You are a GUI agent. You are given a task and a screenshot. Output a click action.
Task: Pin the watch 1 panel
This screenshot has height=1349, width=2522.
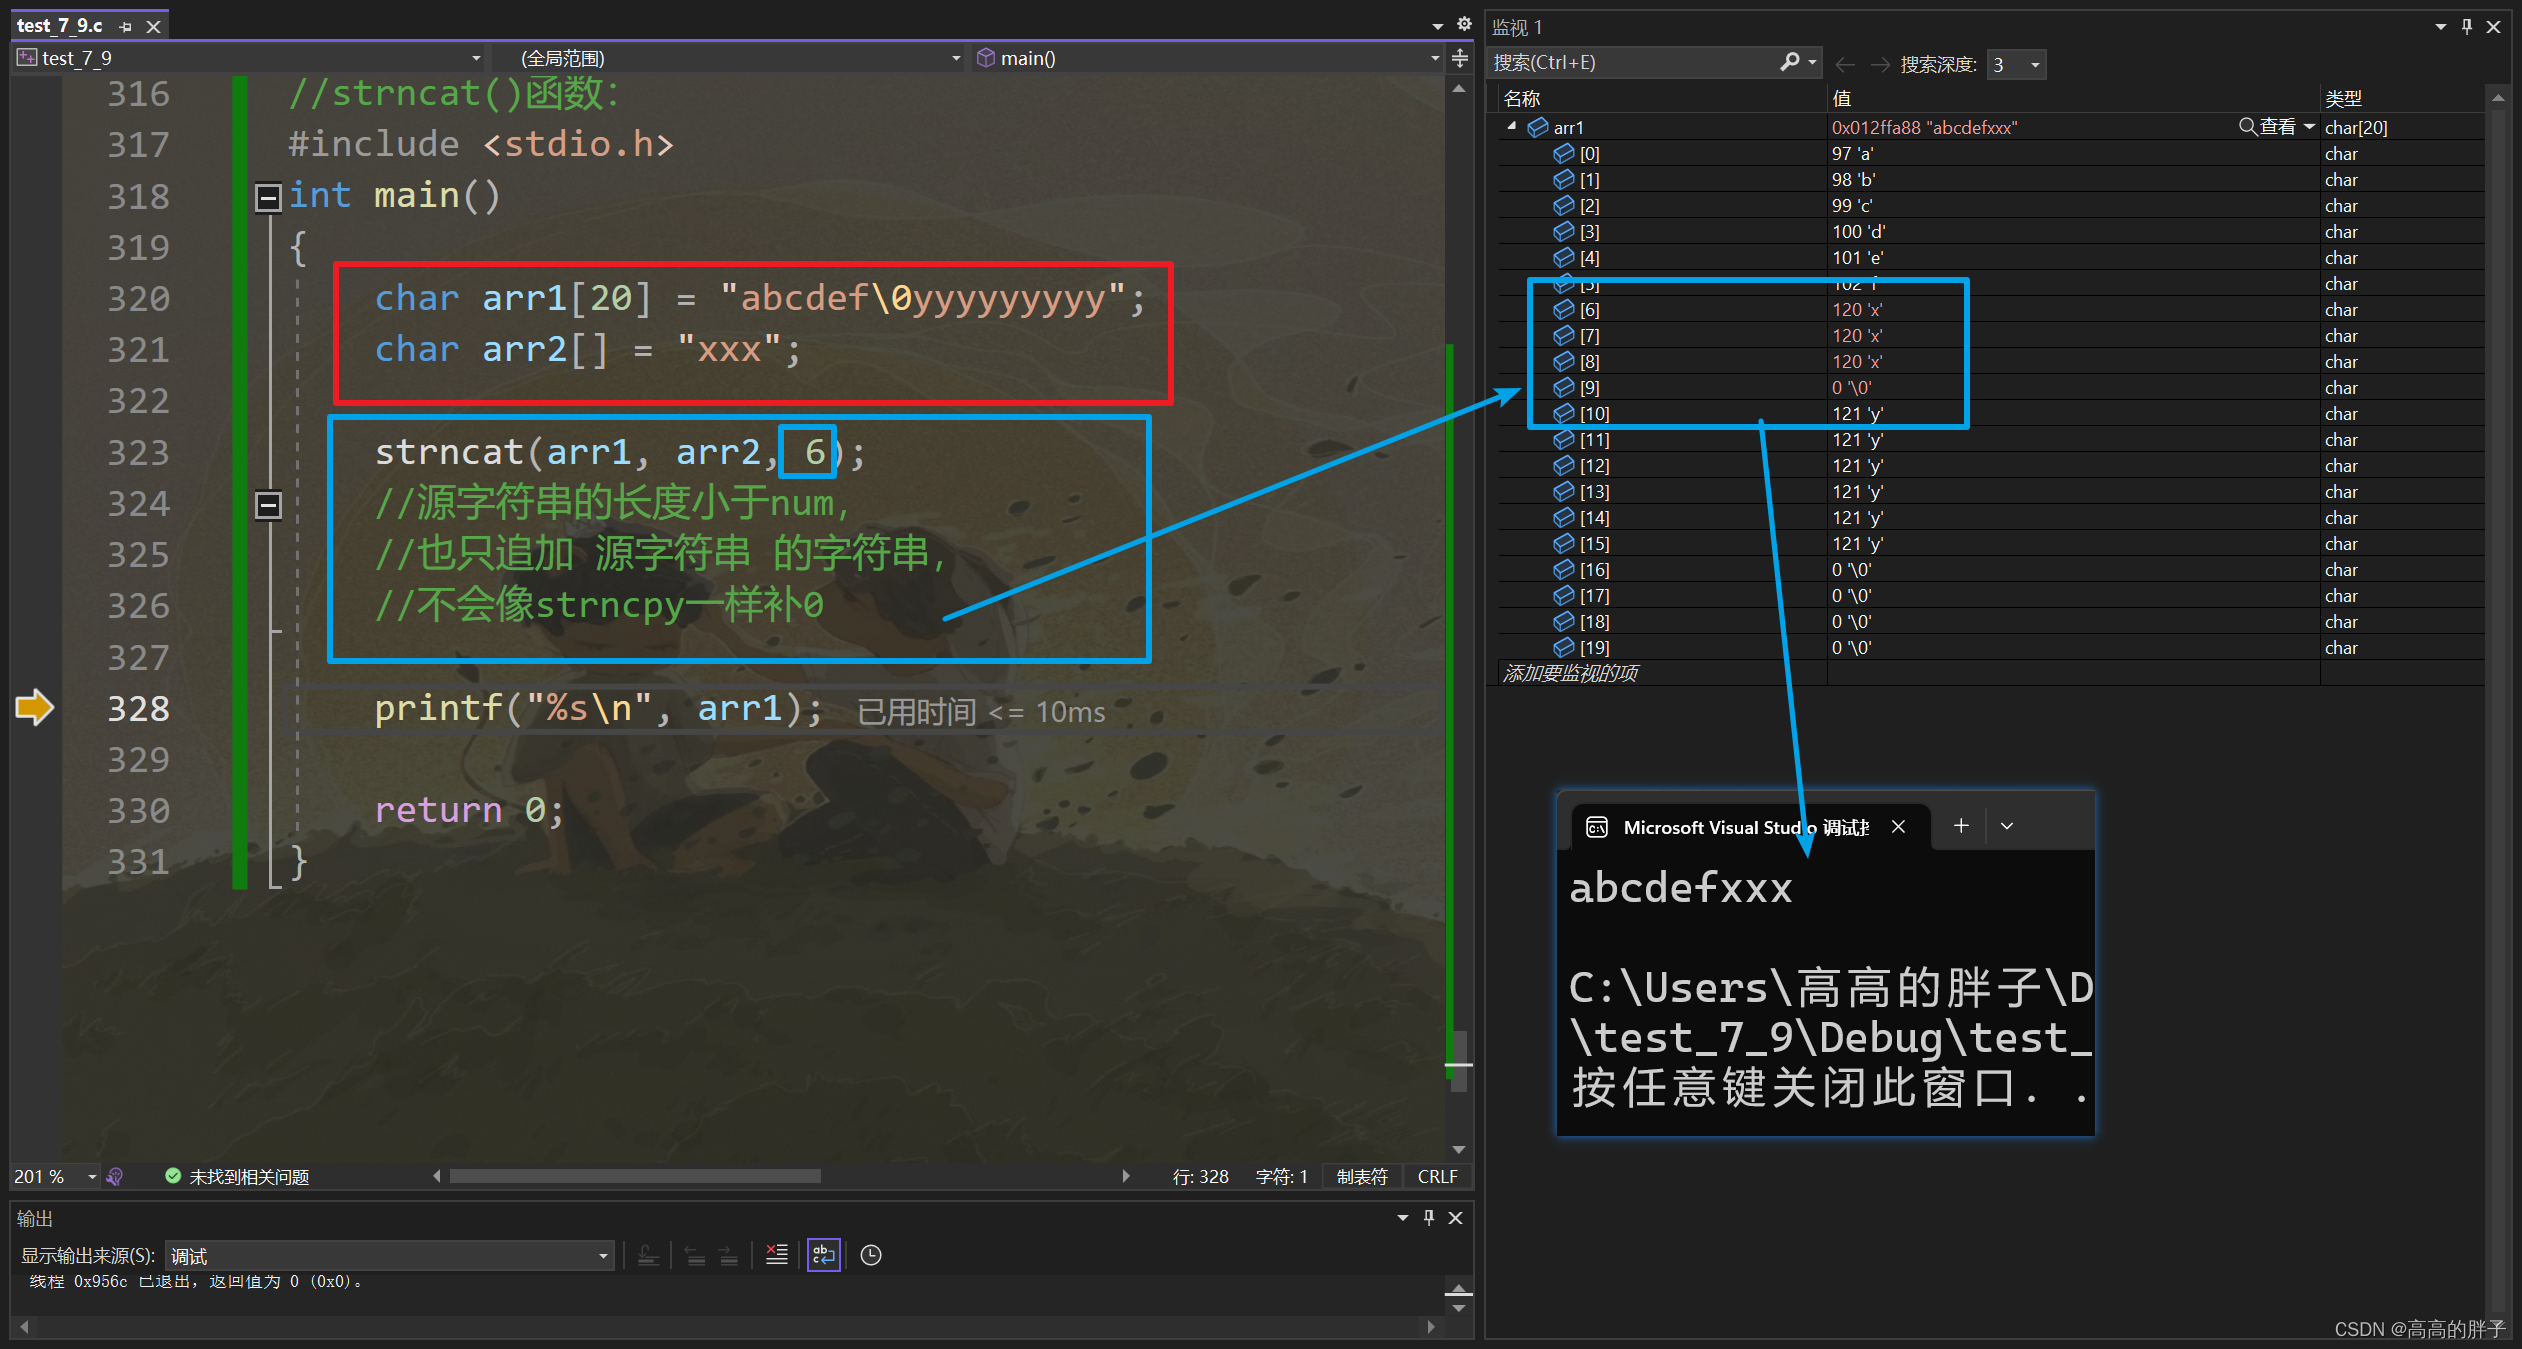click(x=2467, y=27)
